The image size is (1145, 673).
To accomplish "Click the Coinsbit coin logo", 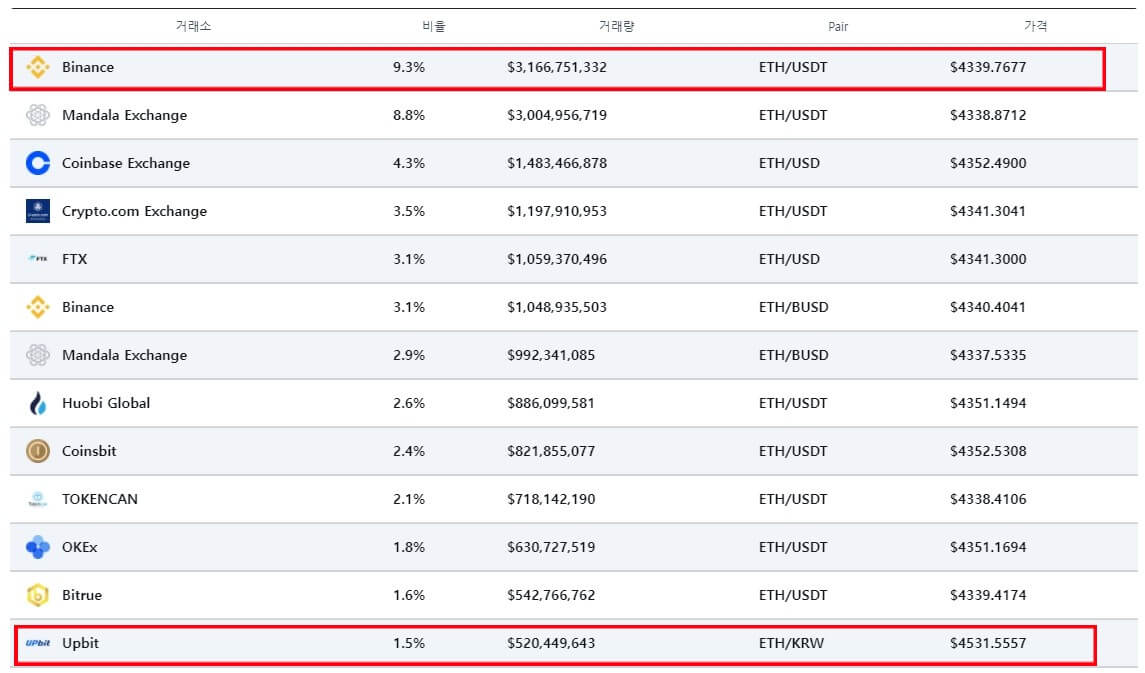I will (38, 451).
